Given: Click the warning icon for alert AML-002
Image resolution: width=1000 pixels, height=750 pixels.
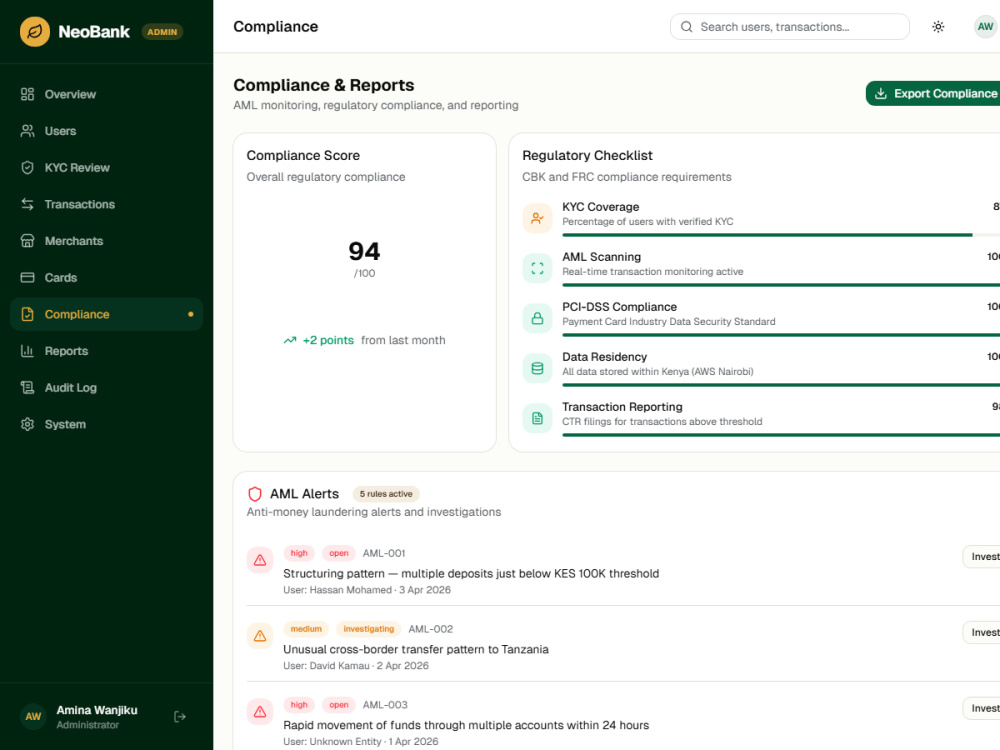Looking at the screenshot, I should [260, 636].
